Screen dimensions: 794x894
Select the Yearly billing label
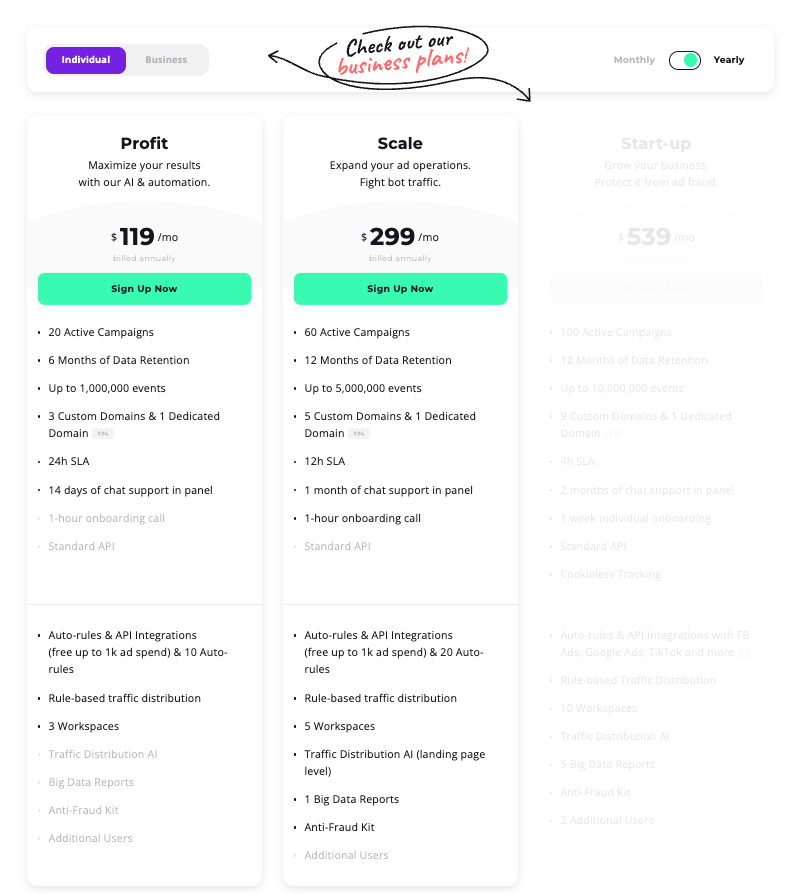point(729,60)
